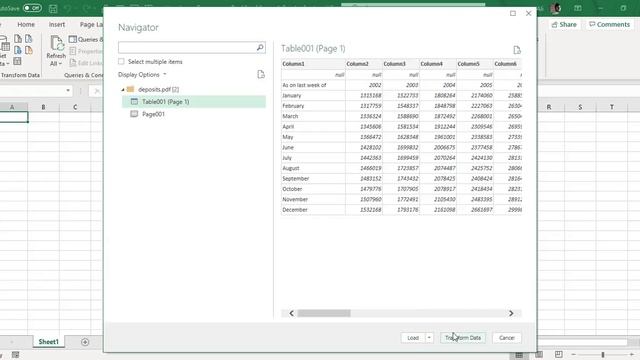Click the Queries & Connections icon in ribbon
Screen dimensions: 640x360
(x=73, y=39)
